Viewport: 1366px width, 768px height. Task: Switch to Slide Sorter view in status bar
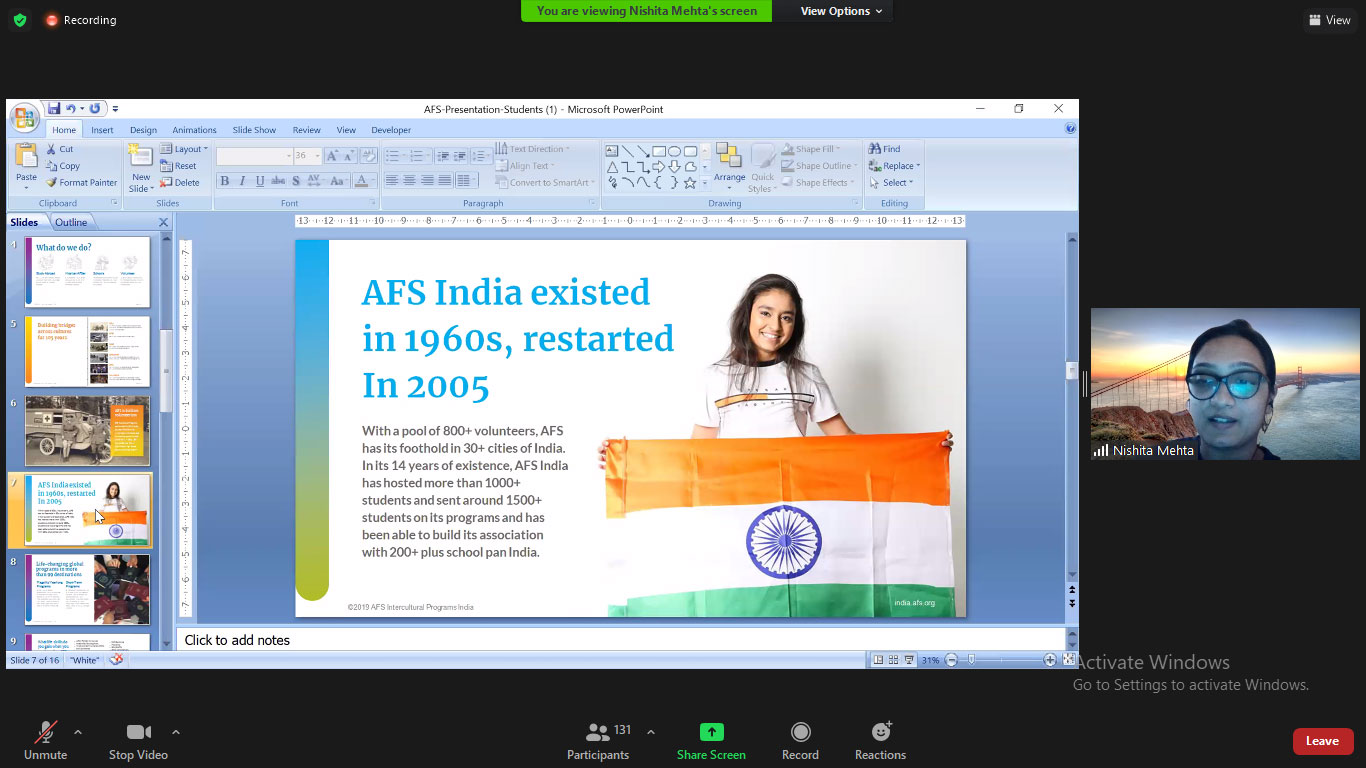893,660
